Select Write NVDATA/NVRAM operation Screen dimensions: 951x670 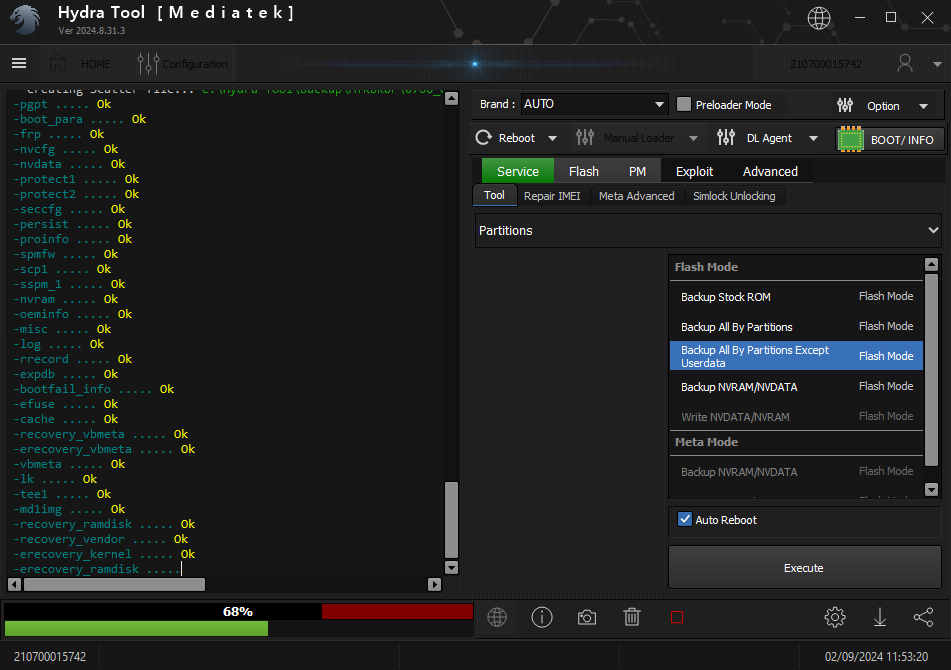pyautogui.click(x=796, y=417)
